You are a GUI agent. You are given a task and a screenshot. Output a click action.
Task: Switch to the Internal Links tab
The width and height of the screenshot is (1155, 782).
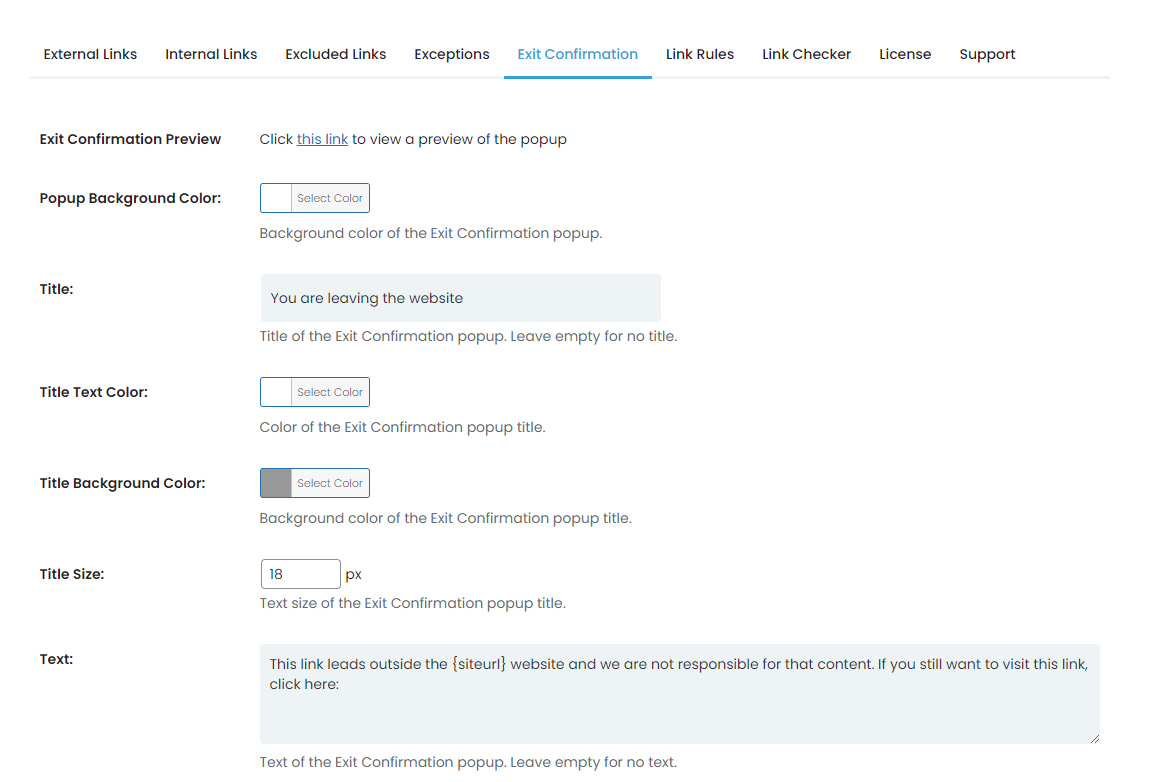pyautogui.click(x=211, y=54)
